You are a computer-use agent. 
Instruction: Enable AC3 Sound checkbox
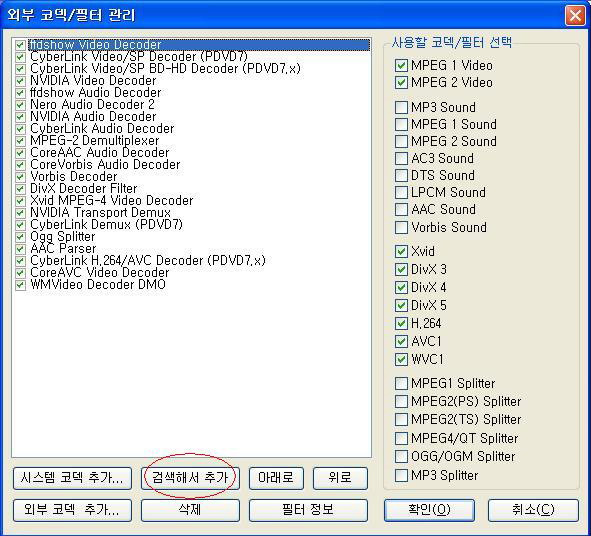pyautogui.click(x=401, y=158)
